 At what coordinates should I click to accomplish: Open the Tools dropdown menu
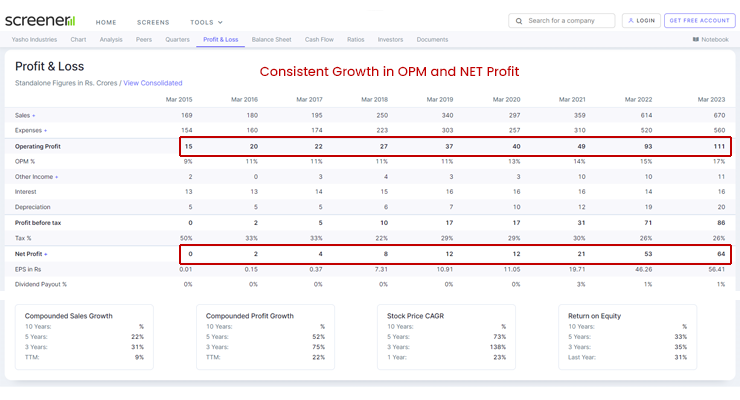(x=206, y=22)
